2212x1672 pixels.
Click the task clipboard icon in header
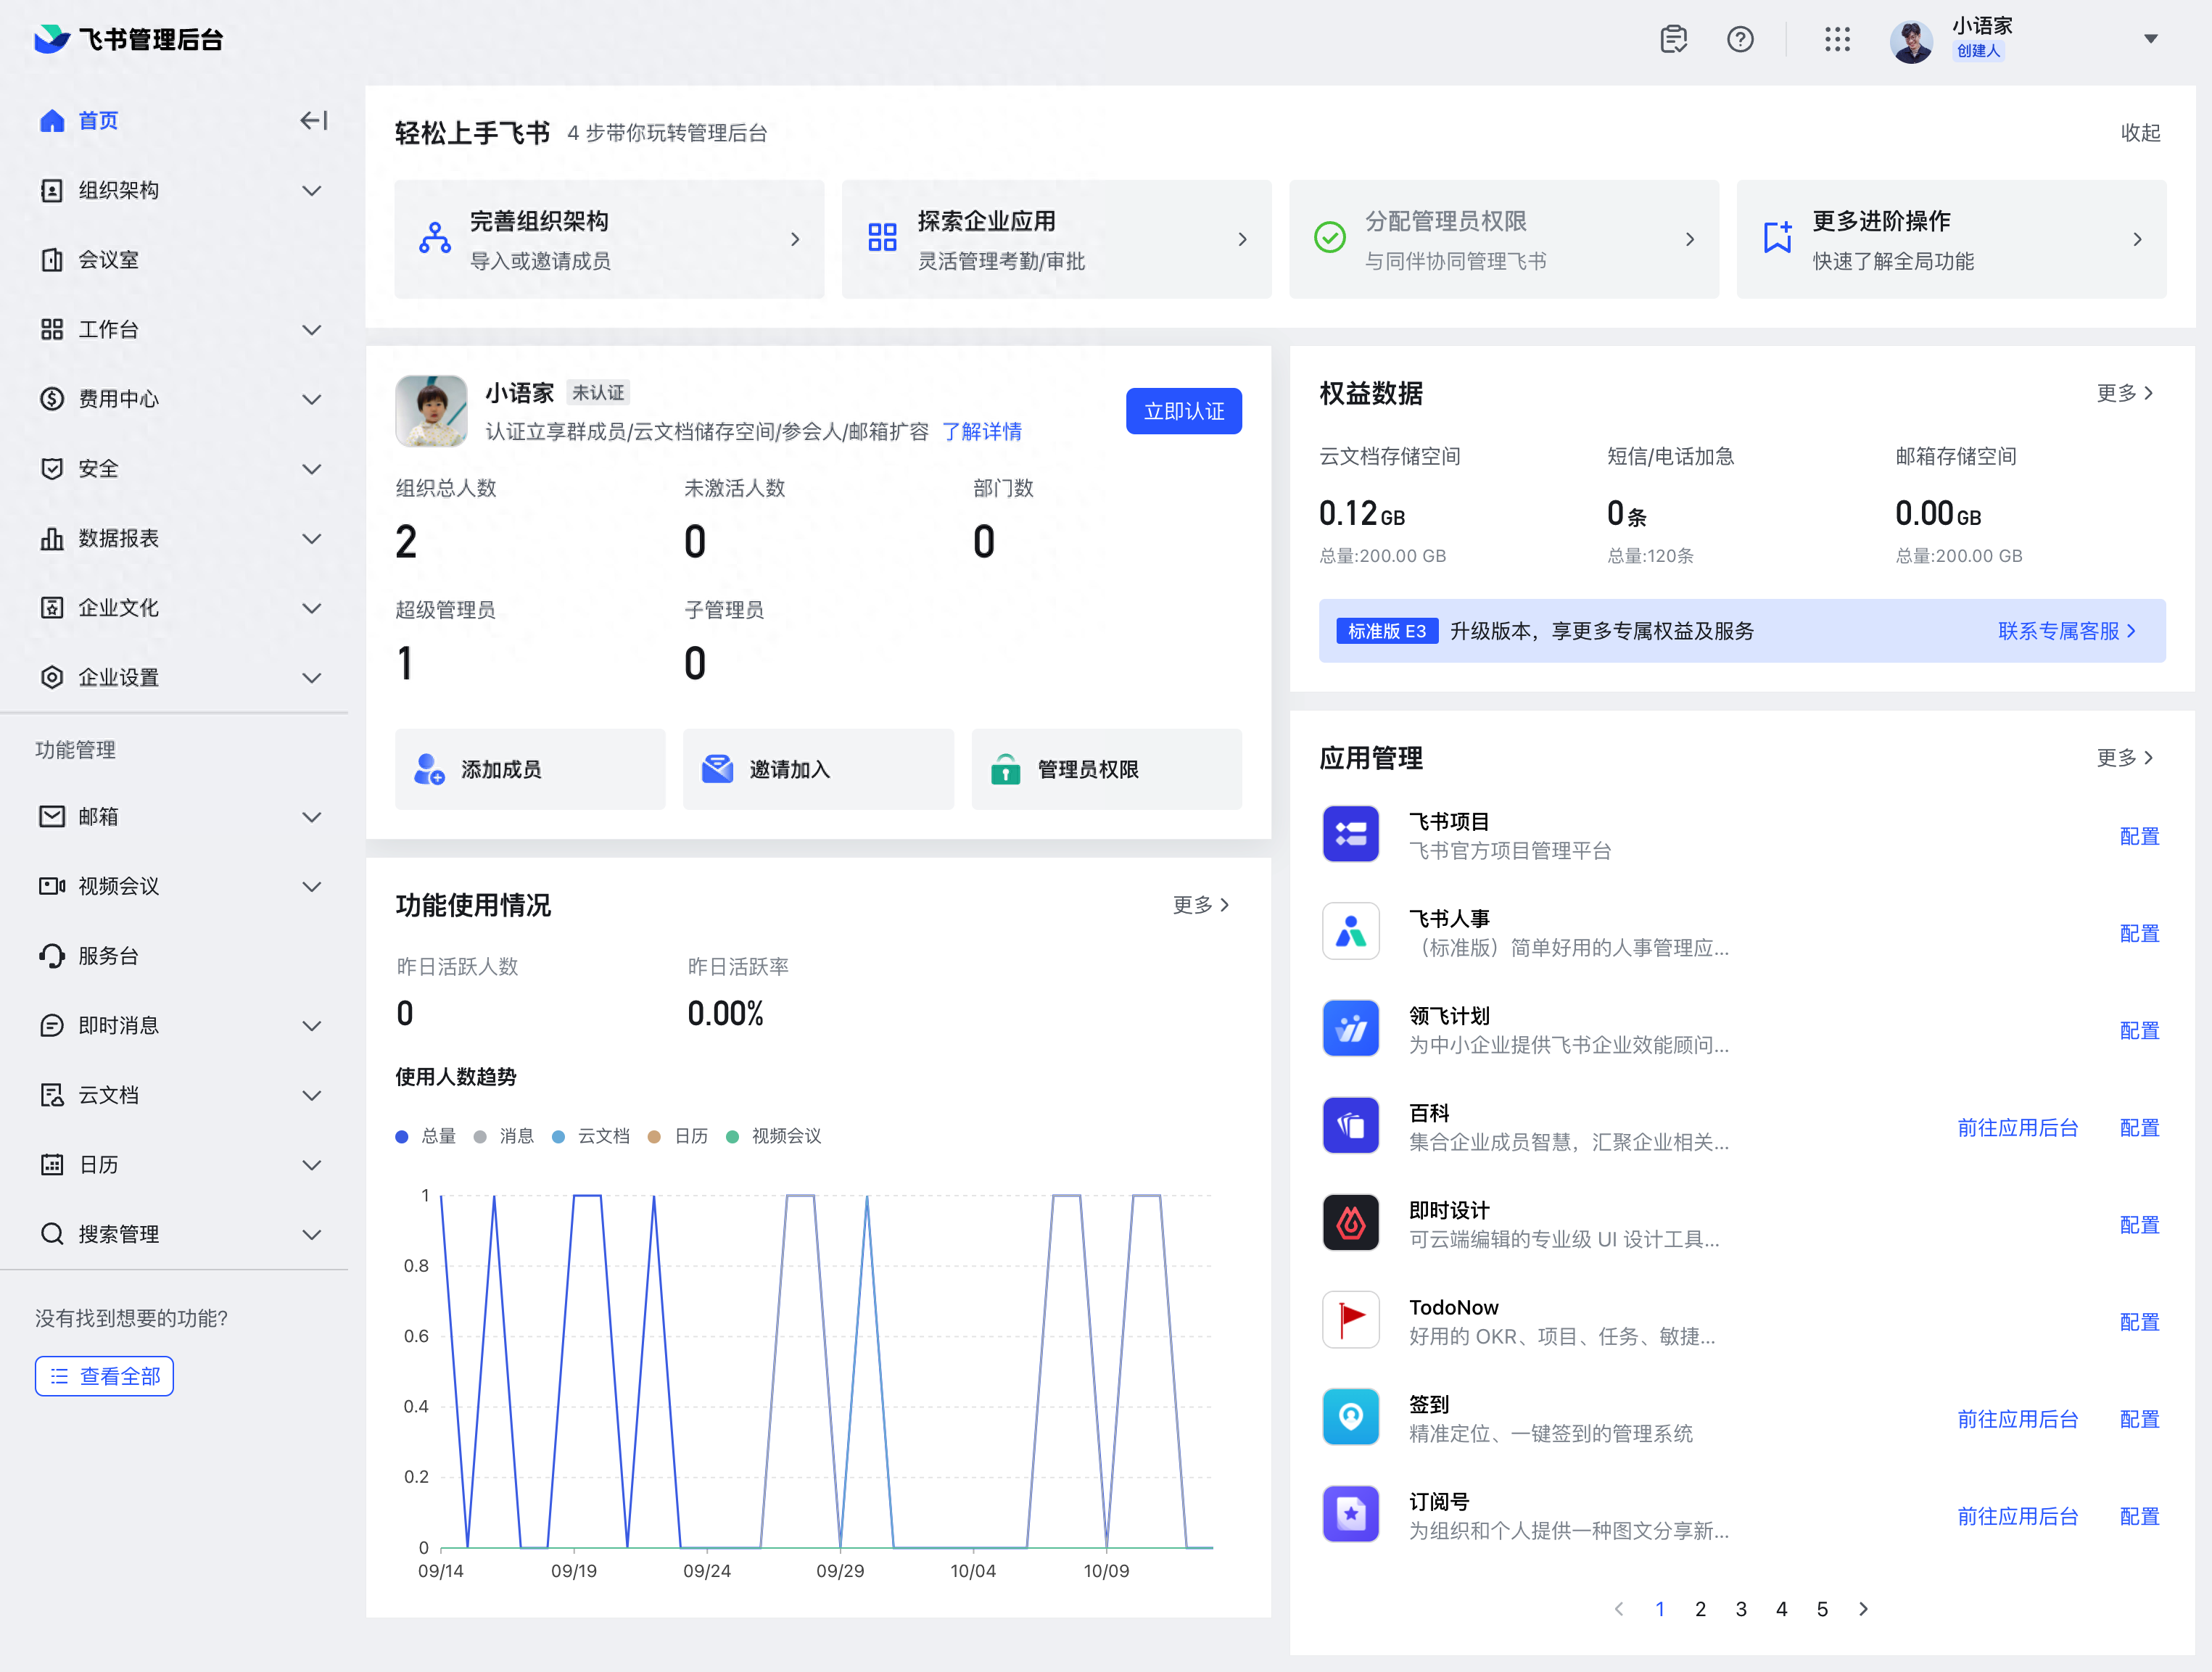point(1674,40)
